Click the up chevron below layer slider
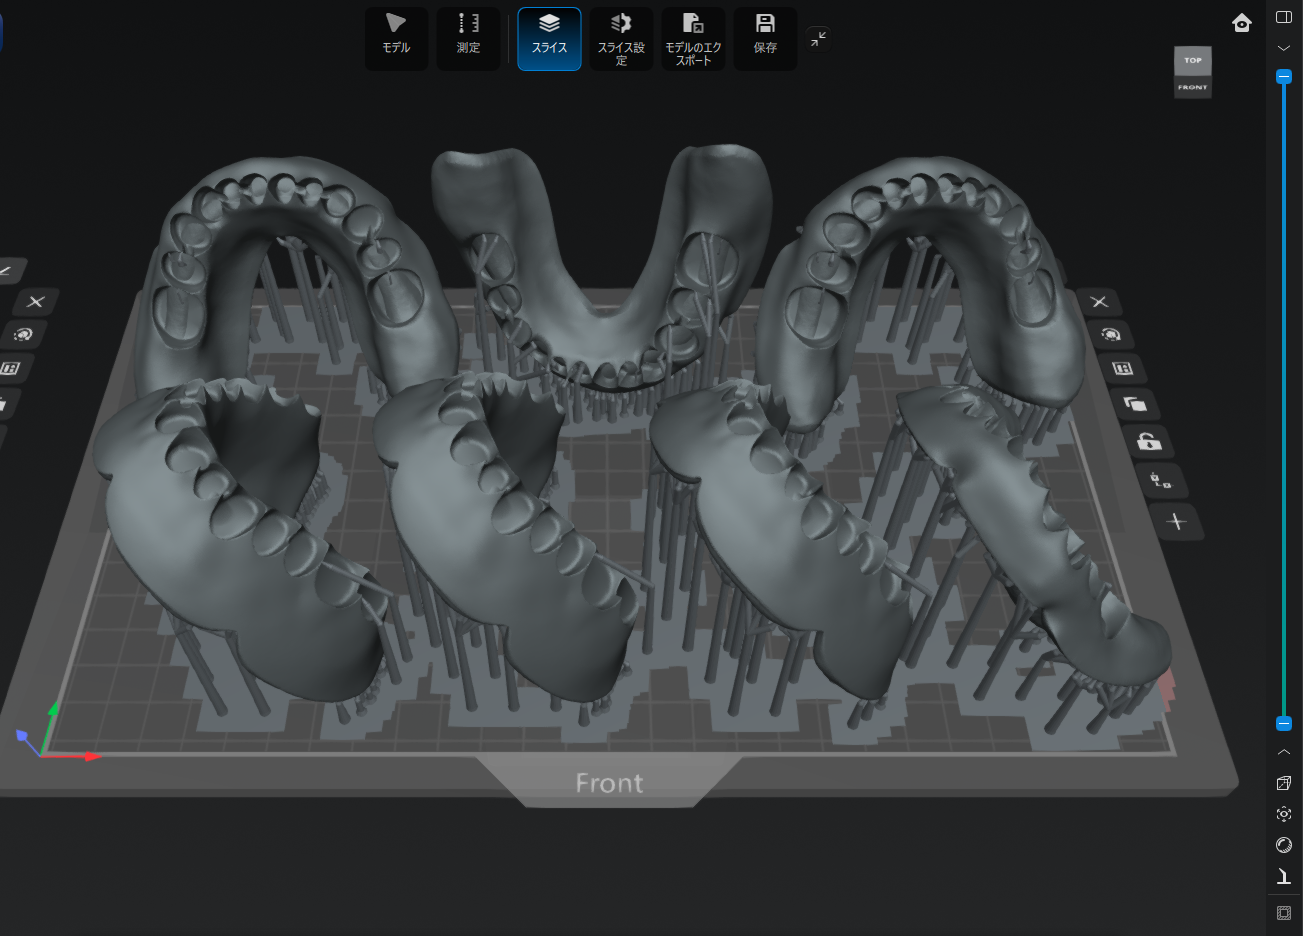 [1284, 752]
